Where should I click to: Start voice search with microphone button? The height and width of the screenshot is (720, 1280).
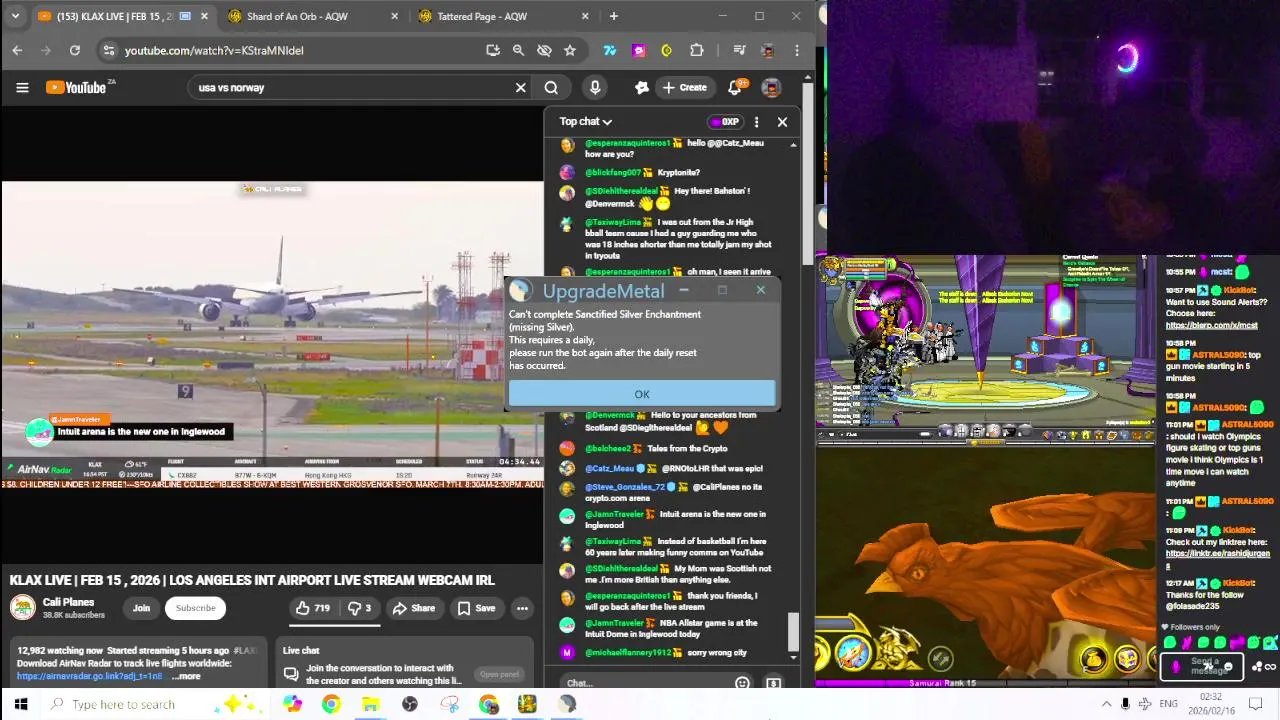(595, 88)
